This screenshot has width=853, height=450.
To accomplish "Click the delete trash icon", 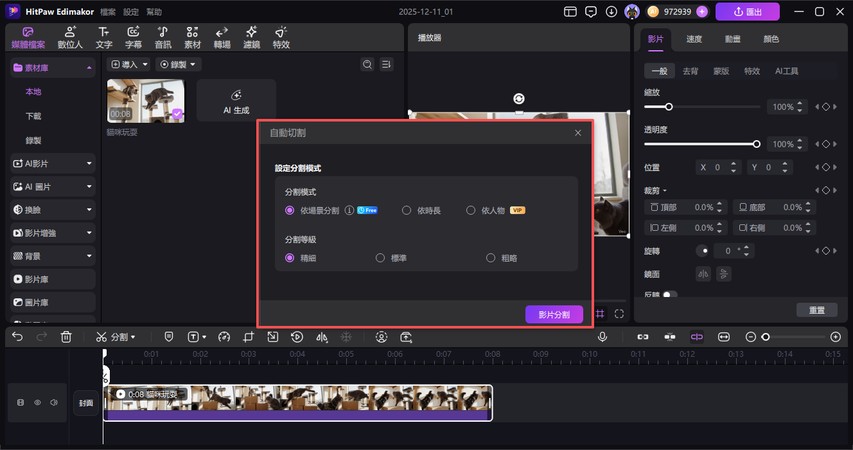I will (66, 337).
